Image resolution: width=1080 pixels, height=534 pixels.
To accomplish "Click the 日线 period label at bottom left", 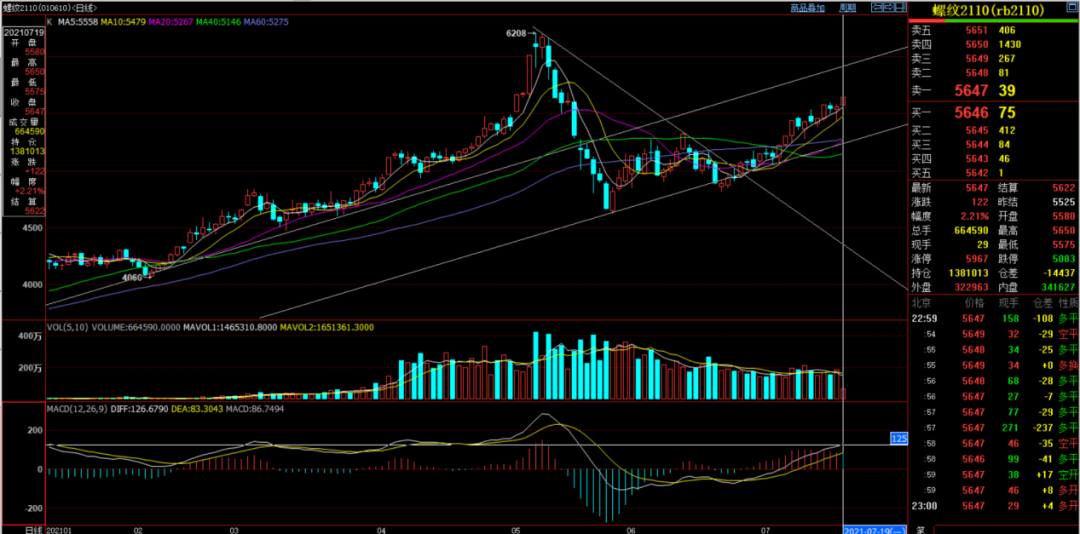I will [x=33, y=528].
